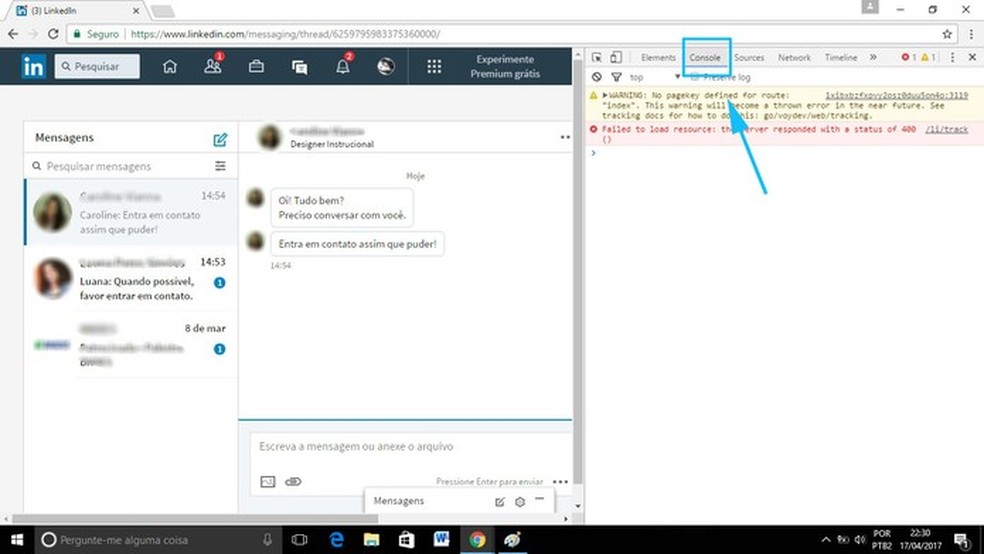Screen dimensions: 984x554
Task: Activate DevTools inspect element tool
Action: click(597, 57)
